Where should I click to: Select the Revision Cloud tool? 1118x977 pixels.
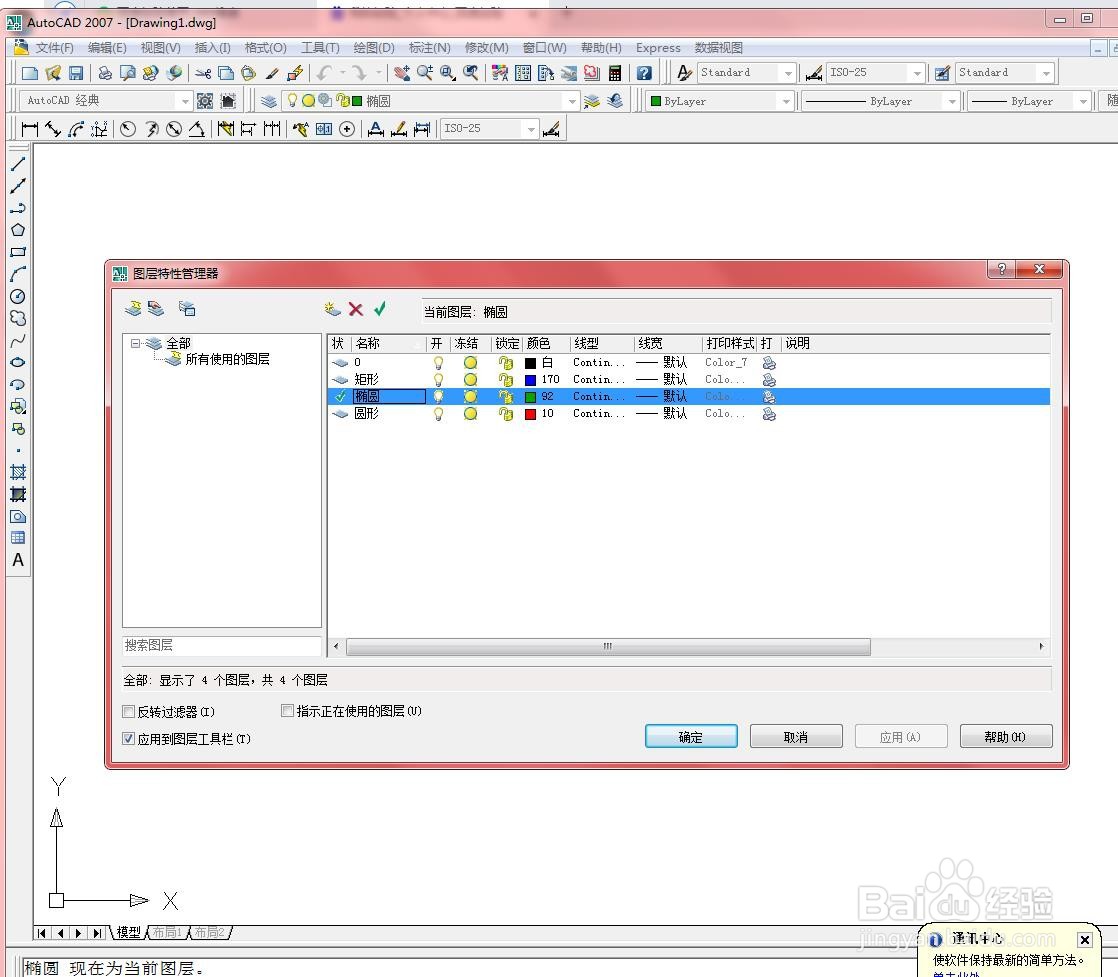click(18, 318)
